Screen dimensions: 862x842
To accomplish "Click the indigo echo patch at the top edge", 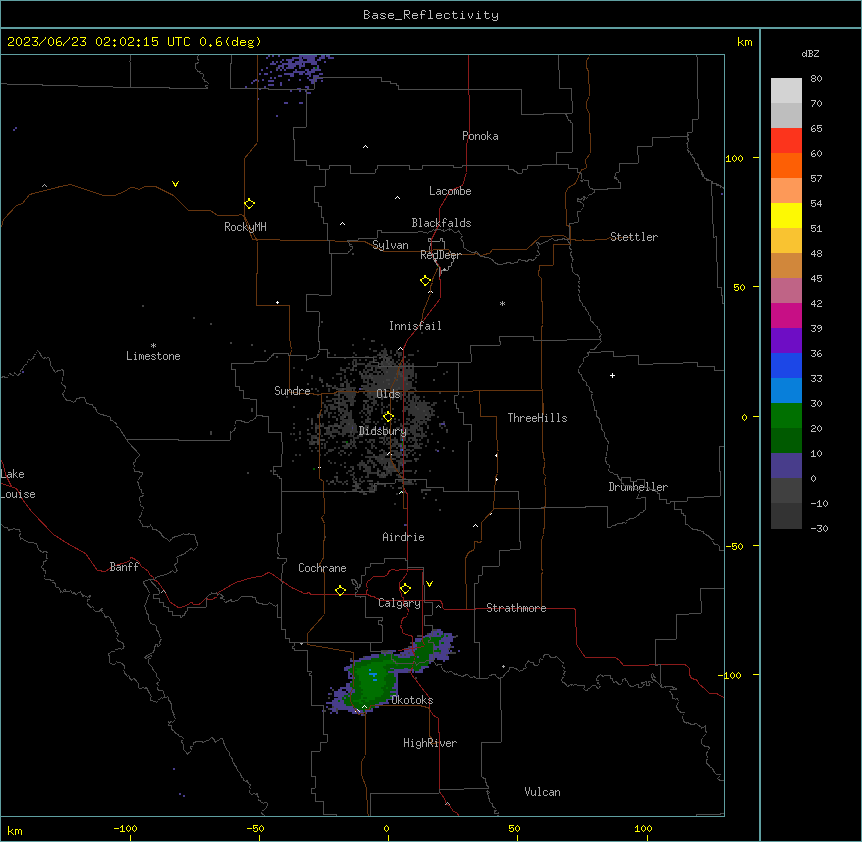I will tap(294, 71).
